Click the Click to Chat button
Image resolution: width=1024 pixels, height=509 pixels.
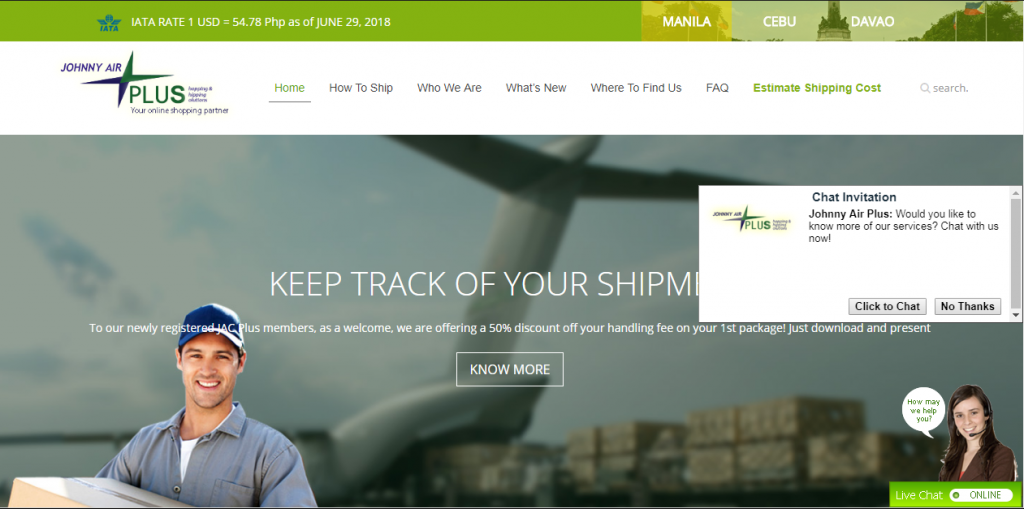[x=888, y=306]
